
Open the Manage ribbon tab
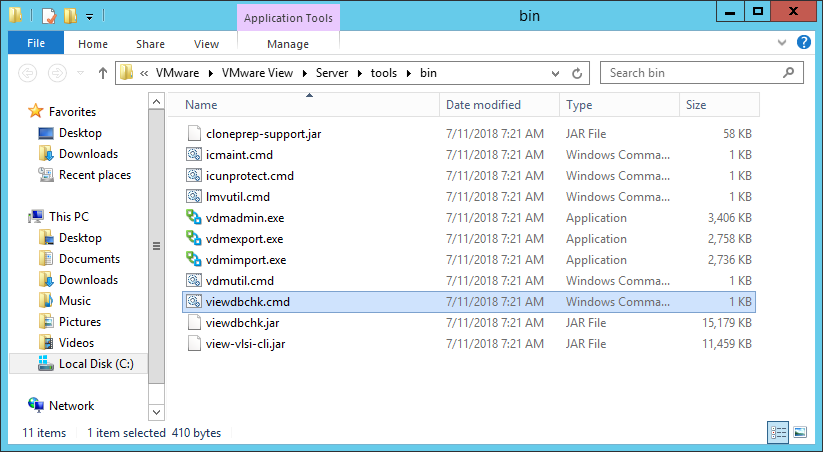288,44
